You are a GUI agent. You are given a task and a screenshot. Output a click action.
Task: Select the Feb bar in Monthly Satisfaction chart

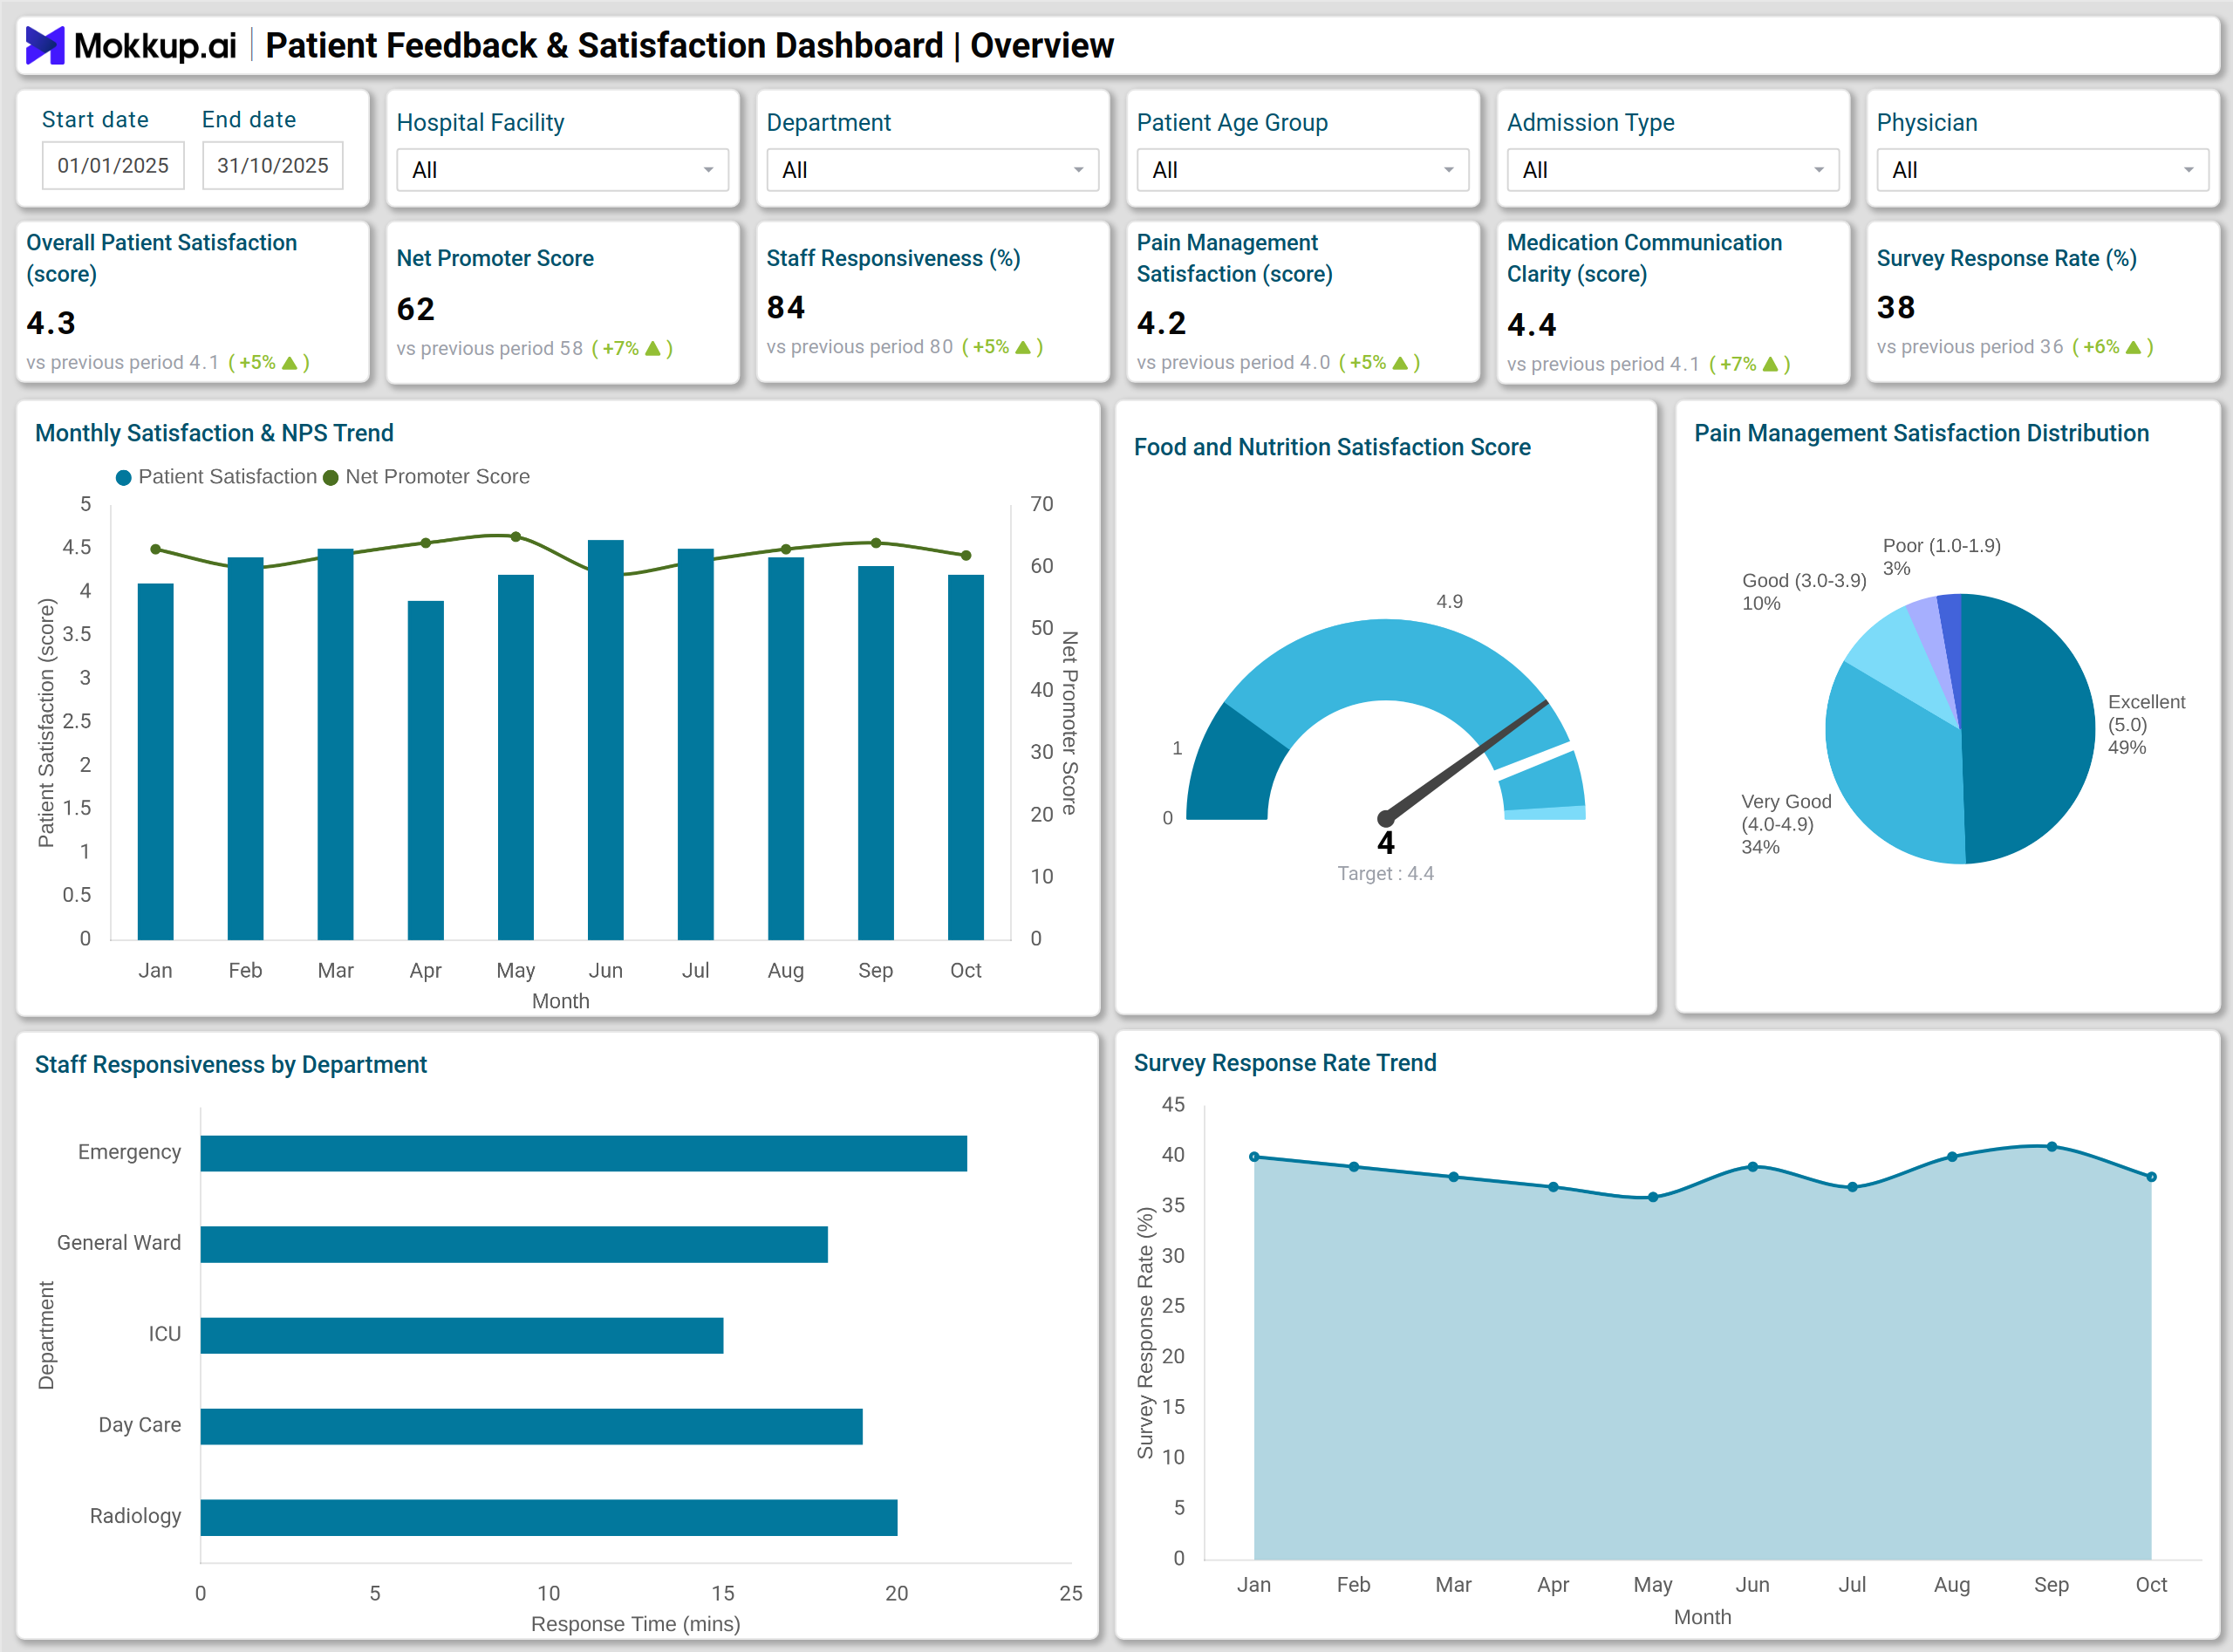click(x=245, y=749)
